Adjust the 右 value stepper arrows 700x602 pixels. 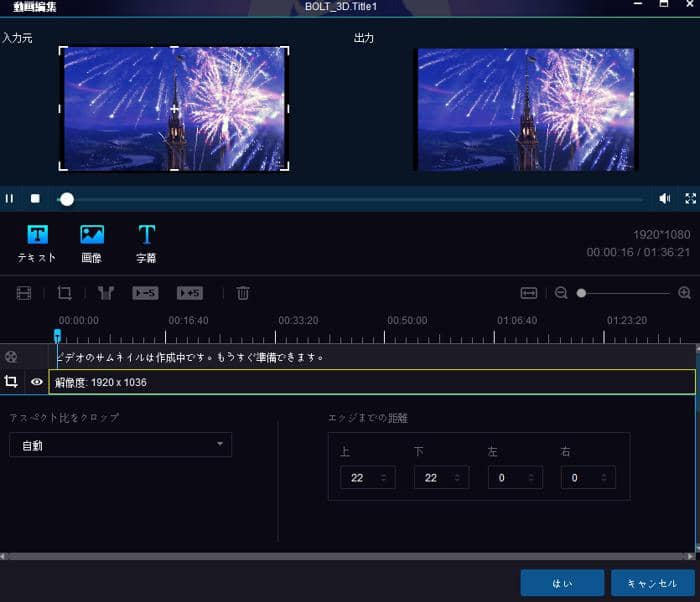604,478
